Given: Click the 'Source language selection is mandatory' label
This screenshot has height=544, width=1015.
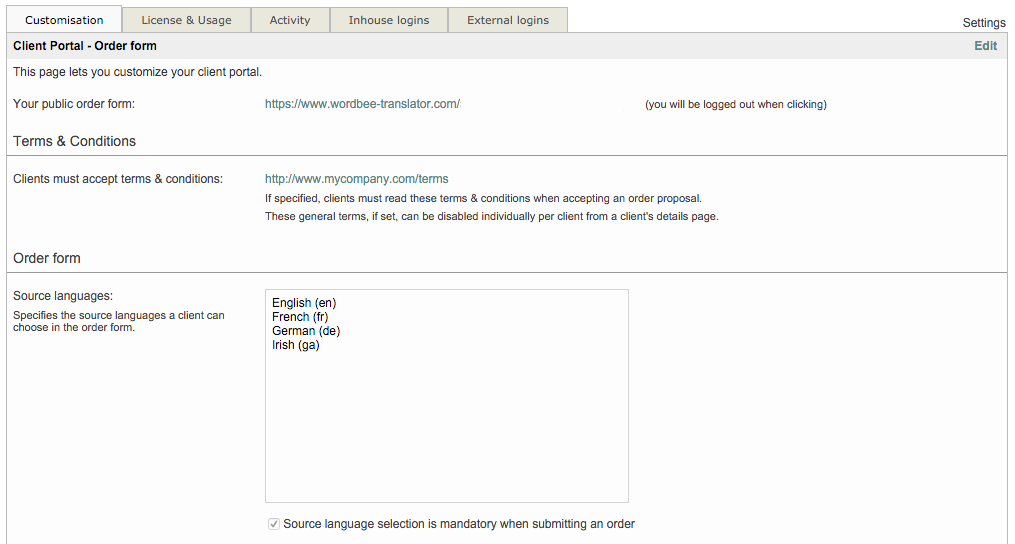Looking at the screenshot, I should (459, 524).
